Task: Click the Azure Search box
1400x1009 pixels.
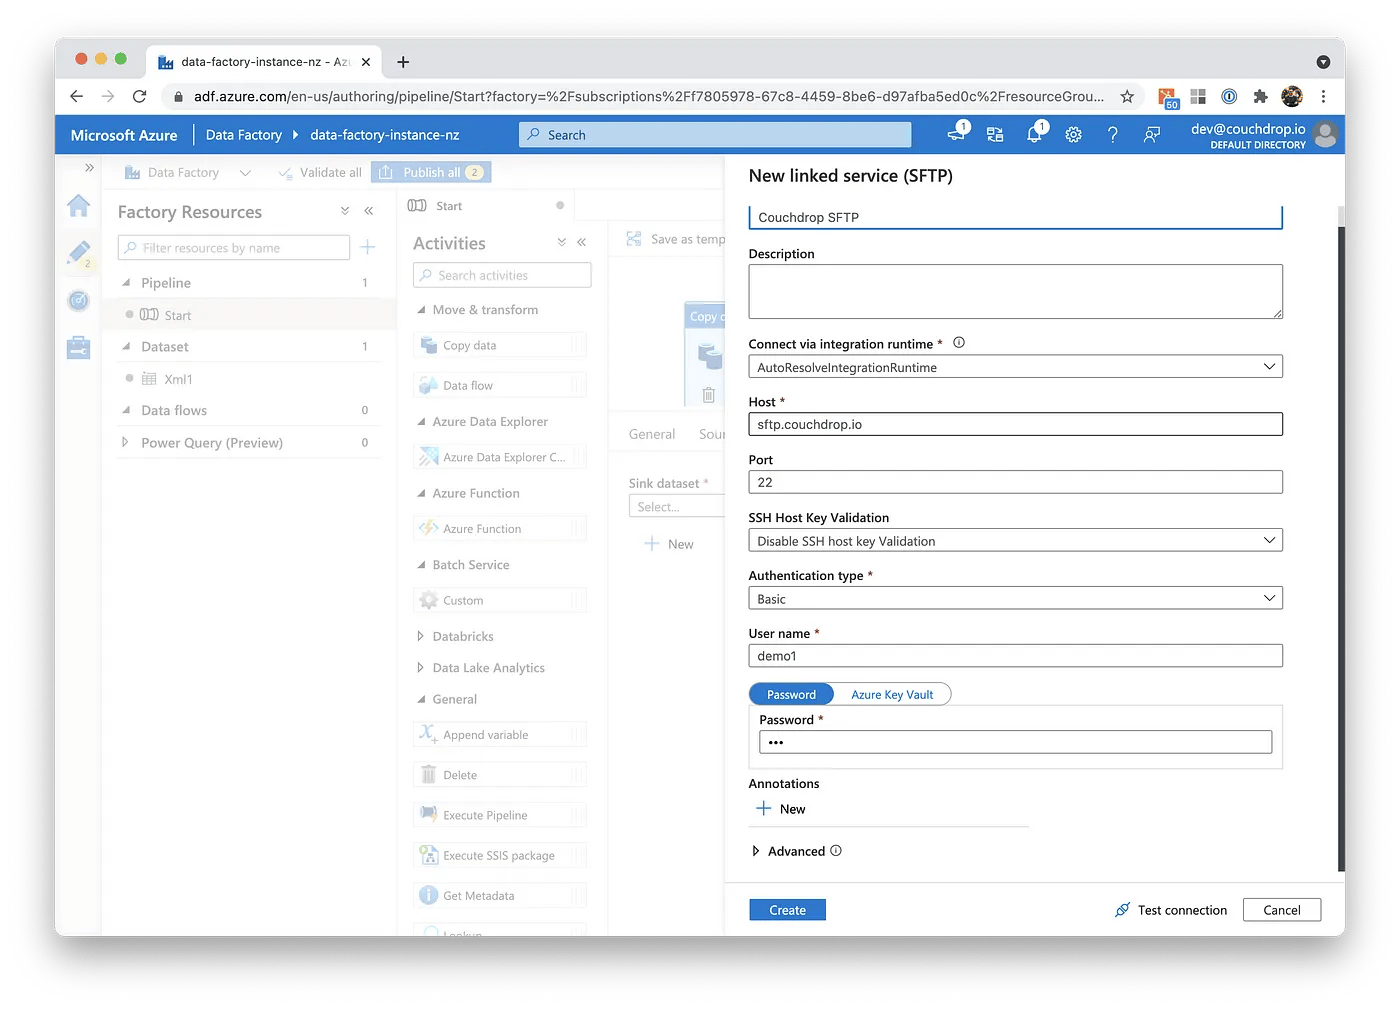Action: tap(715, 135)
